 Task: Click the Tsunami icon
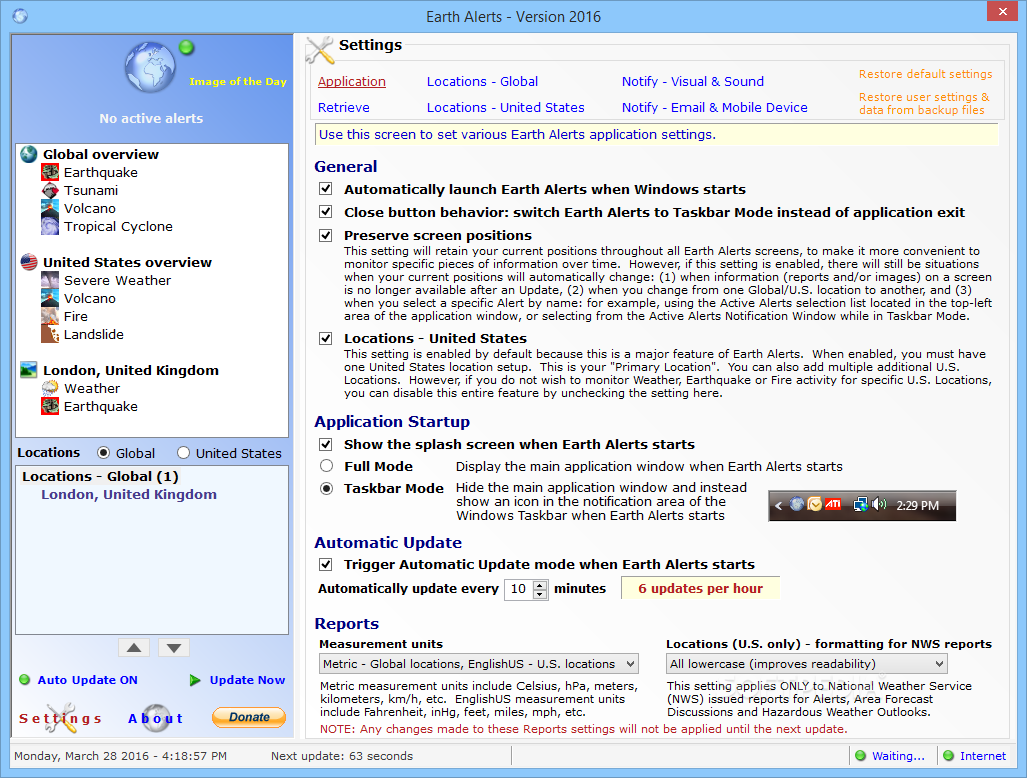tap(50, 191)
